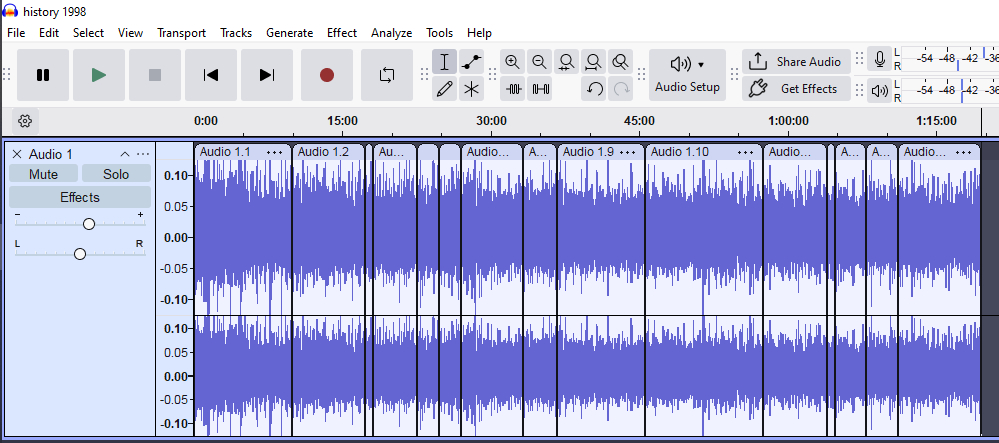Toggle loop playback
The height and width of the screenshot is (443, 999).
click(x=386, y=75)
